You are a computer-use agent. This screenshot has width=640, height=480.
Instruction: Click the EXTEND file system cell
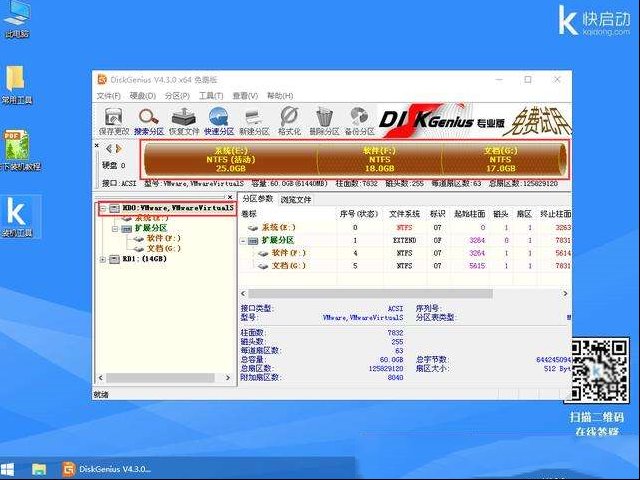(x=404, y=240)
